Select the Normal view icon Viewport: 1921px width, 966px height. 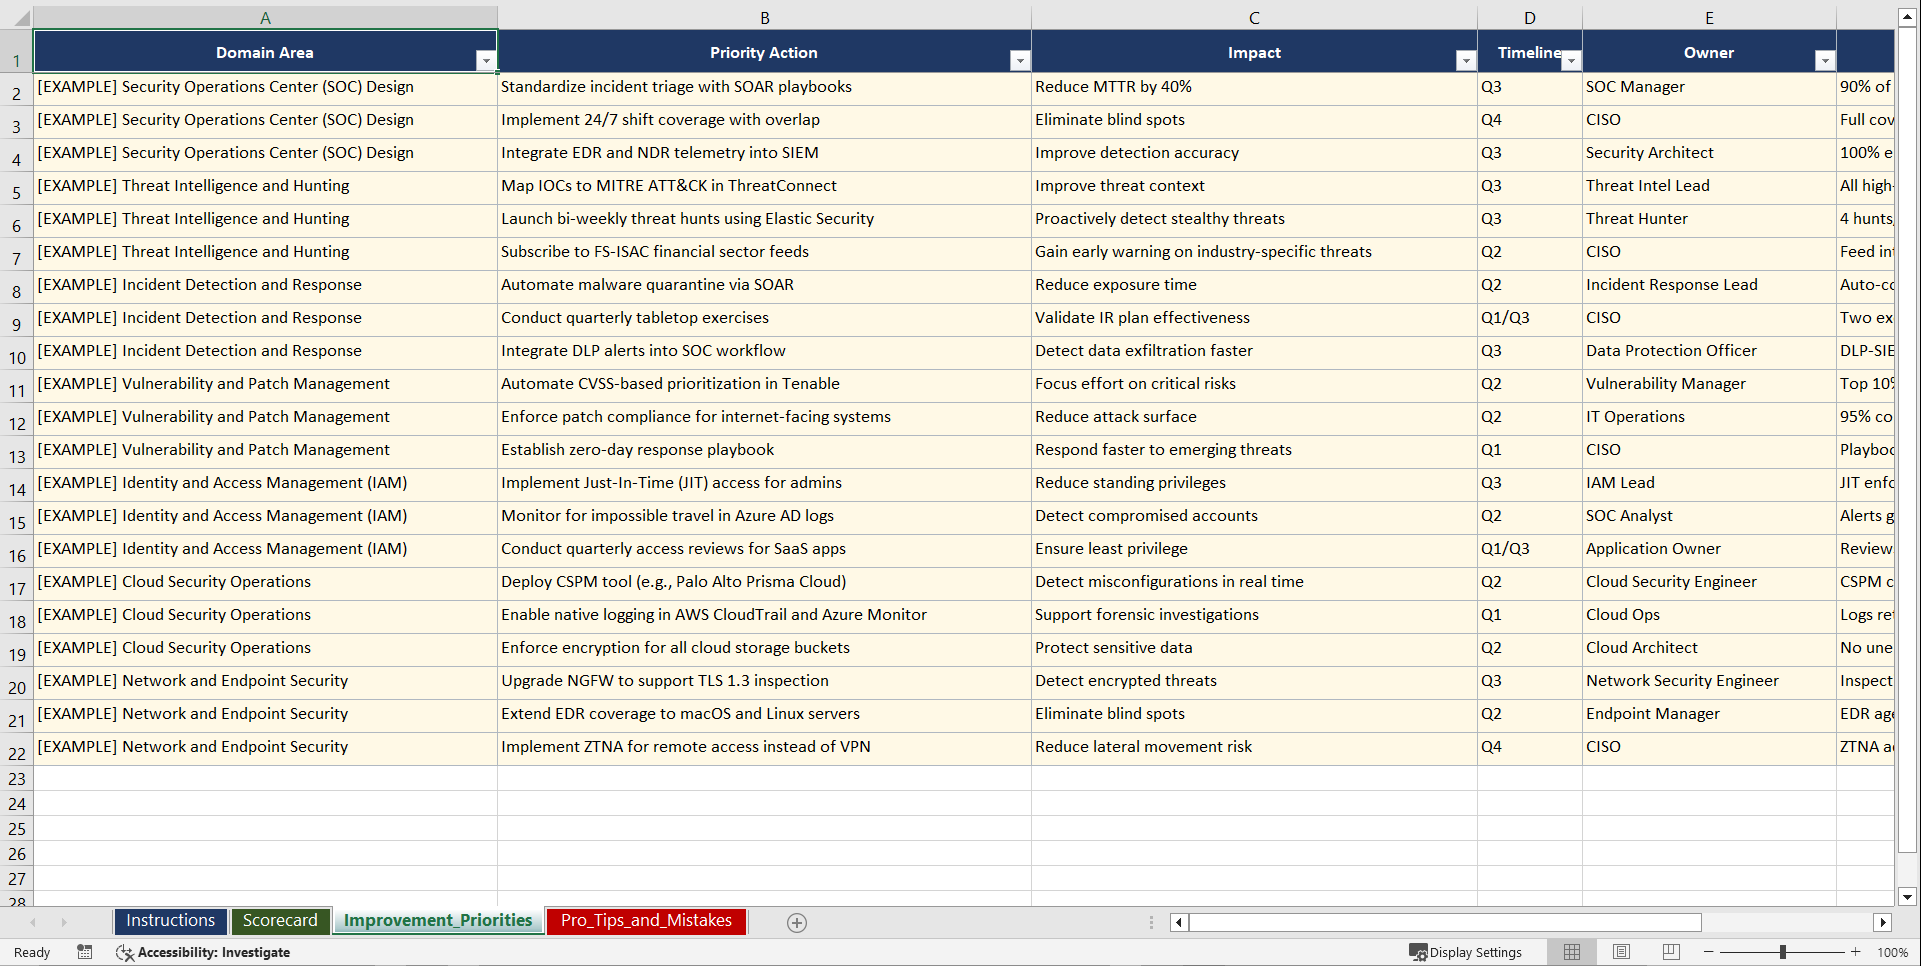point(1571,952)
